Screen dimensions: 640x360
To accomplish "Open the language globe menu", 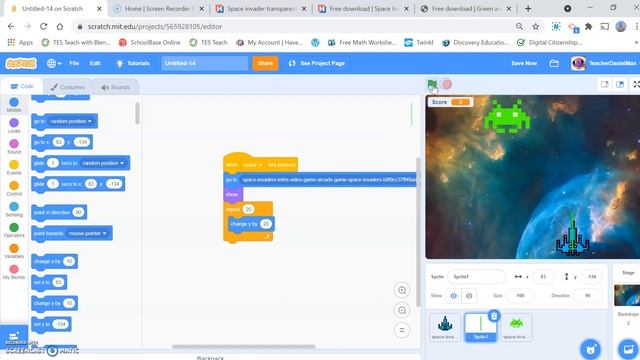I will (54, 63).
